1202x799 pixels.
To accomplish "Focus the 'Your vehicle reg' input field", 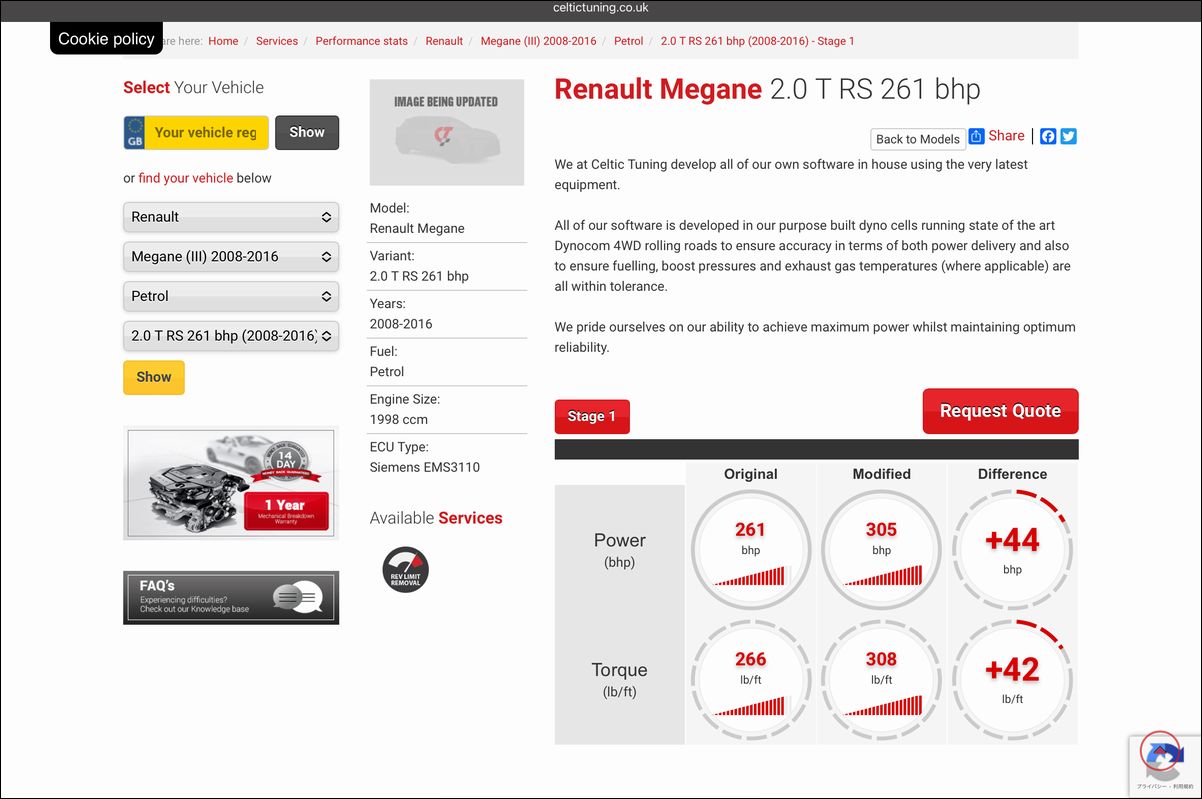I will (206, 132).
